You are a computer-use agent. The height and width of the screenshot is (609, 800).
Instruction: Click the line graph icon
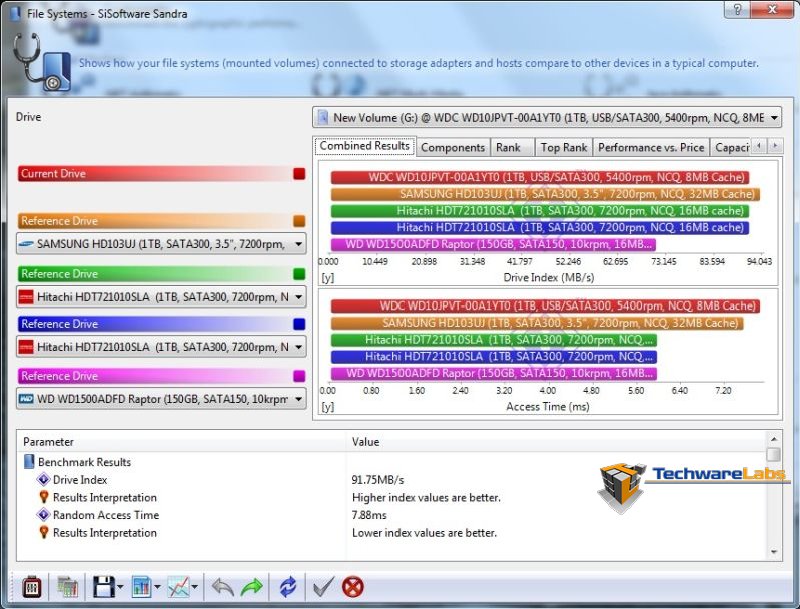click(179, 587)
